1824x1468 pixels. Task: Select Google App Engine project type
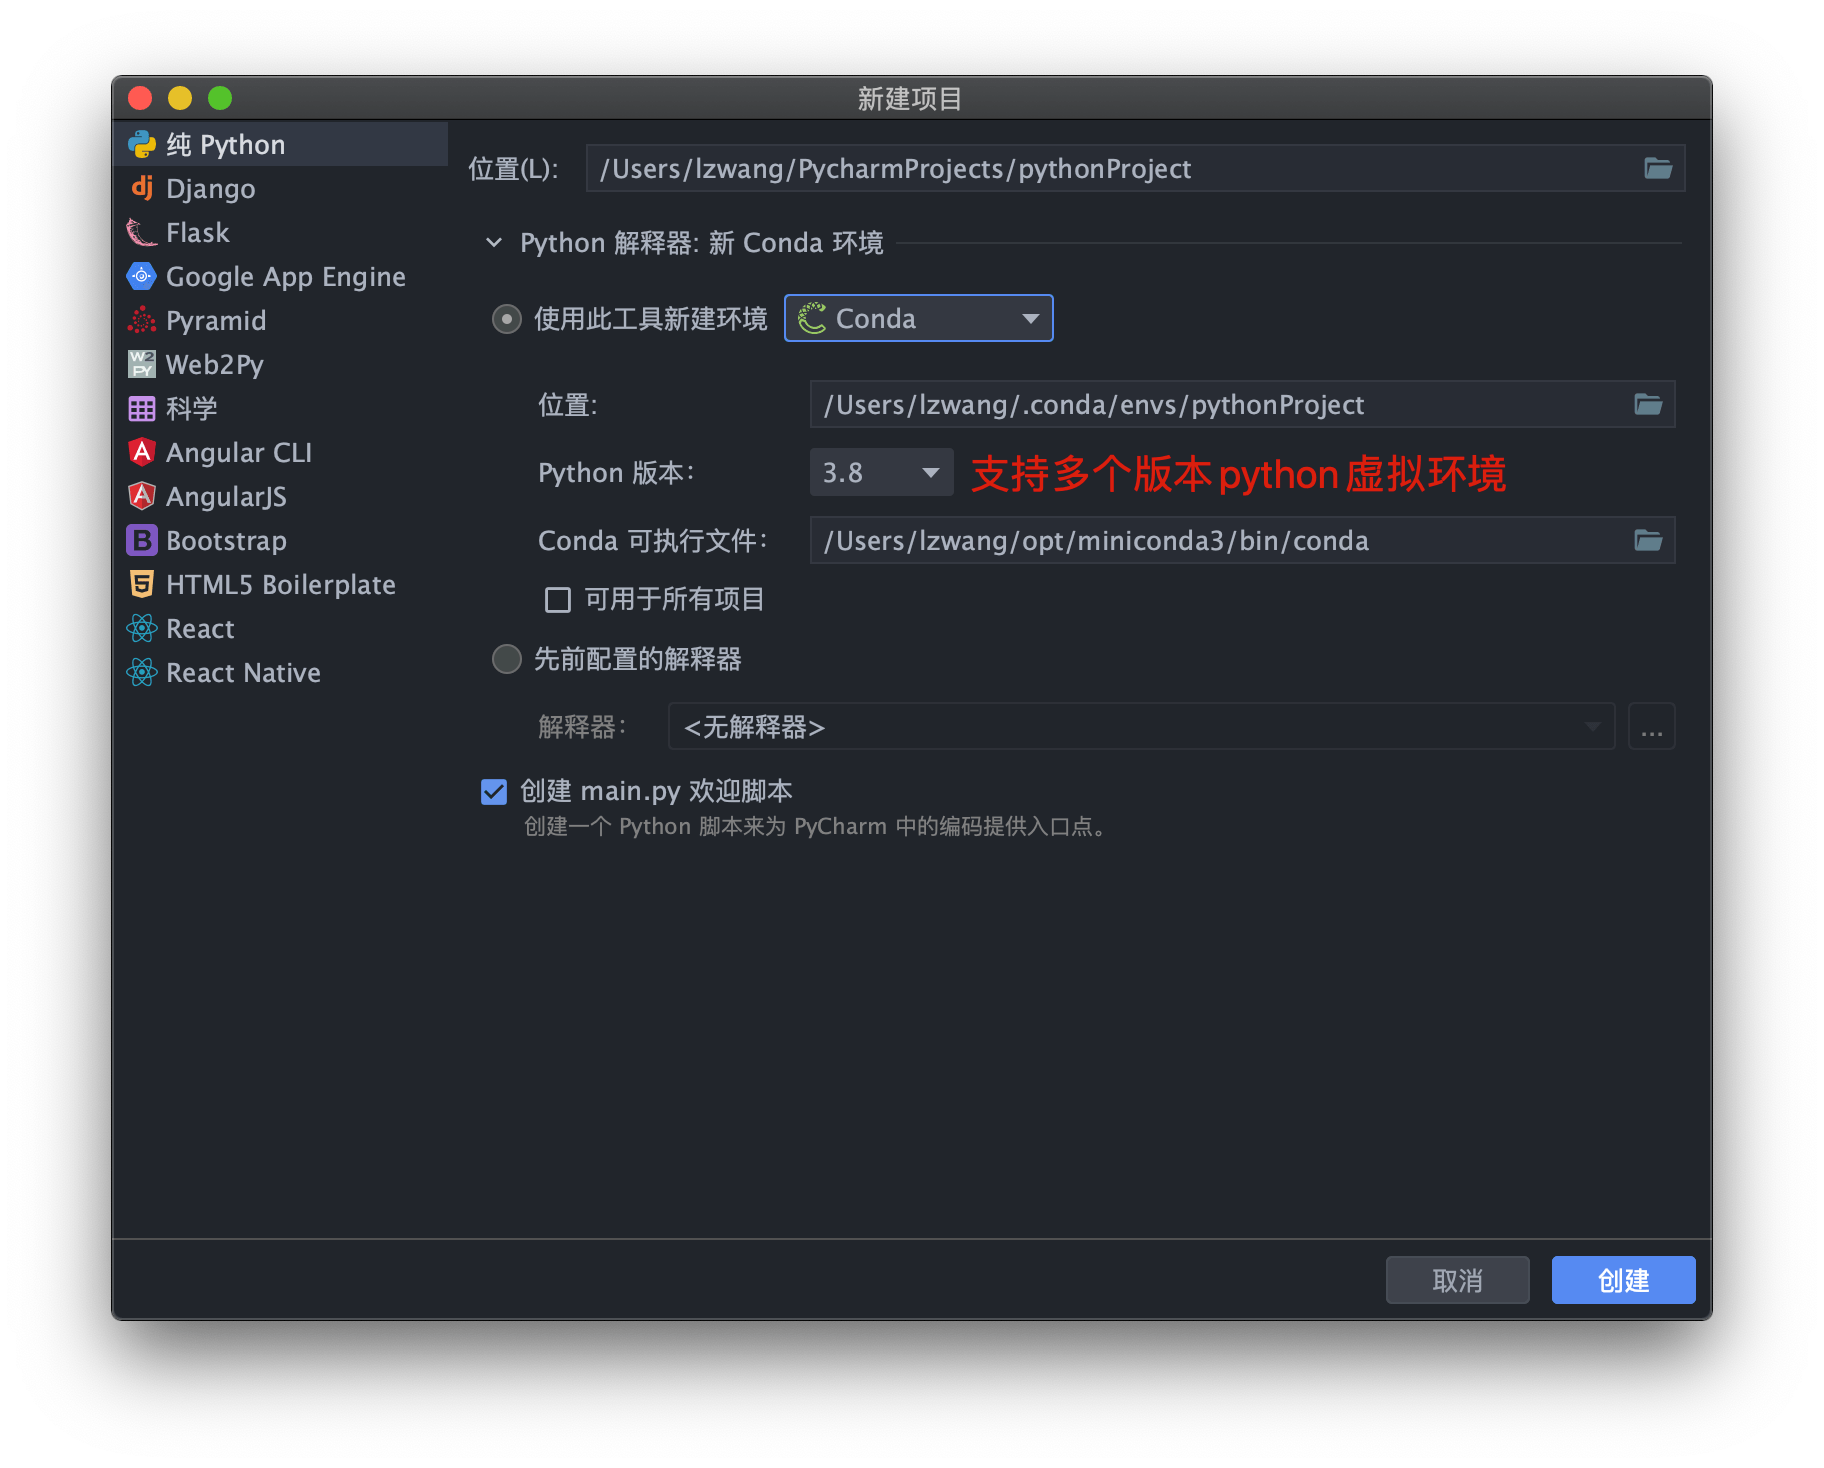pos(280,277)
